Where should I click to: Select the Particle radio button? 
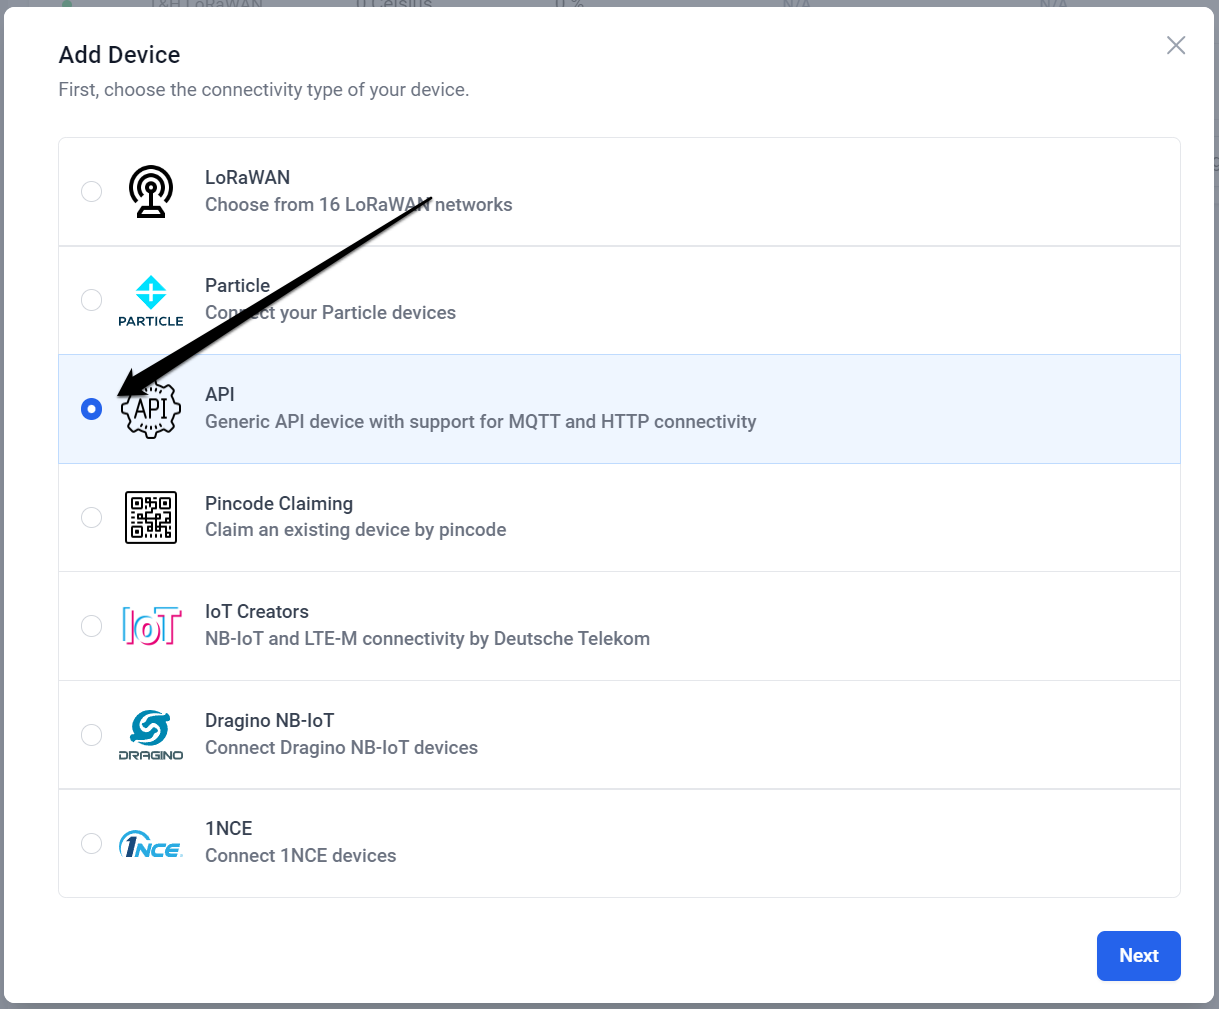(x=91, y=300)
